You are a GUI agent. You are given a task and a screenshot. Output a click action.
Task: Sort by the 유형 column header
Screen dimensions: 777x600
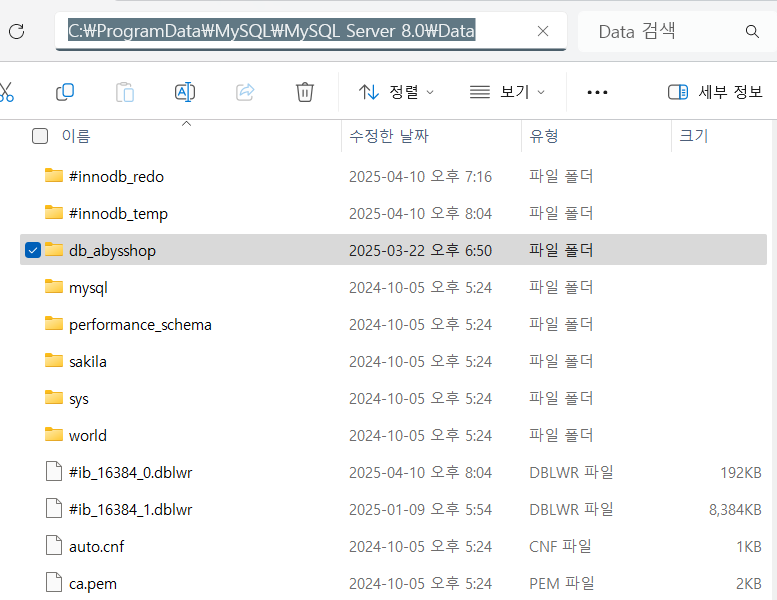544,136
